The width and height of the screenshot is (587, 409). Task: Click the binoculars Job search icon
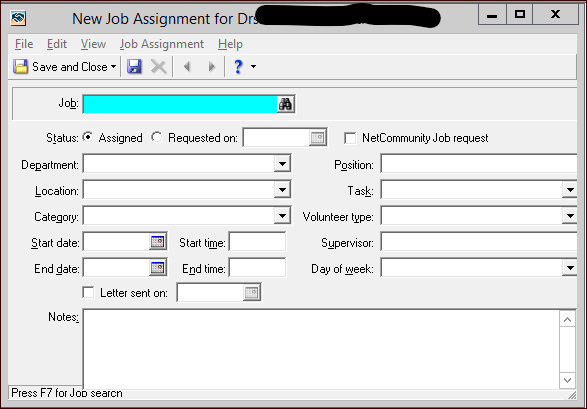[286, 104]
